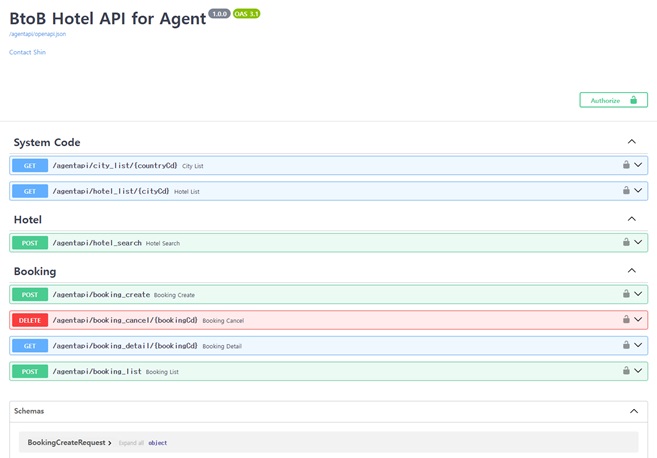
Task: Click the 'Hotel List' summary text
Action: (x=187, y=192)
